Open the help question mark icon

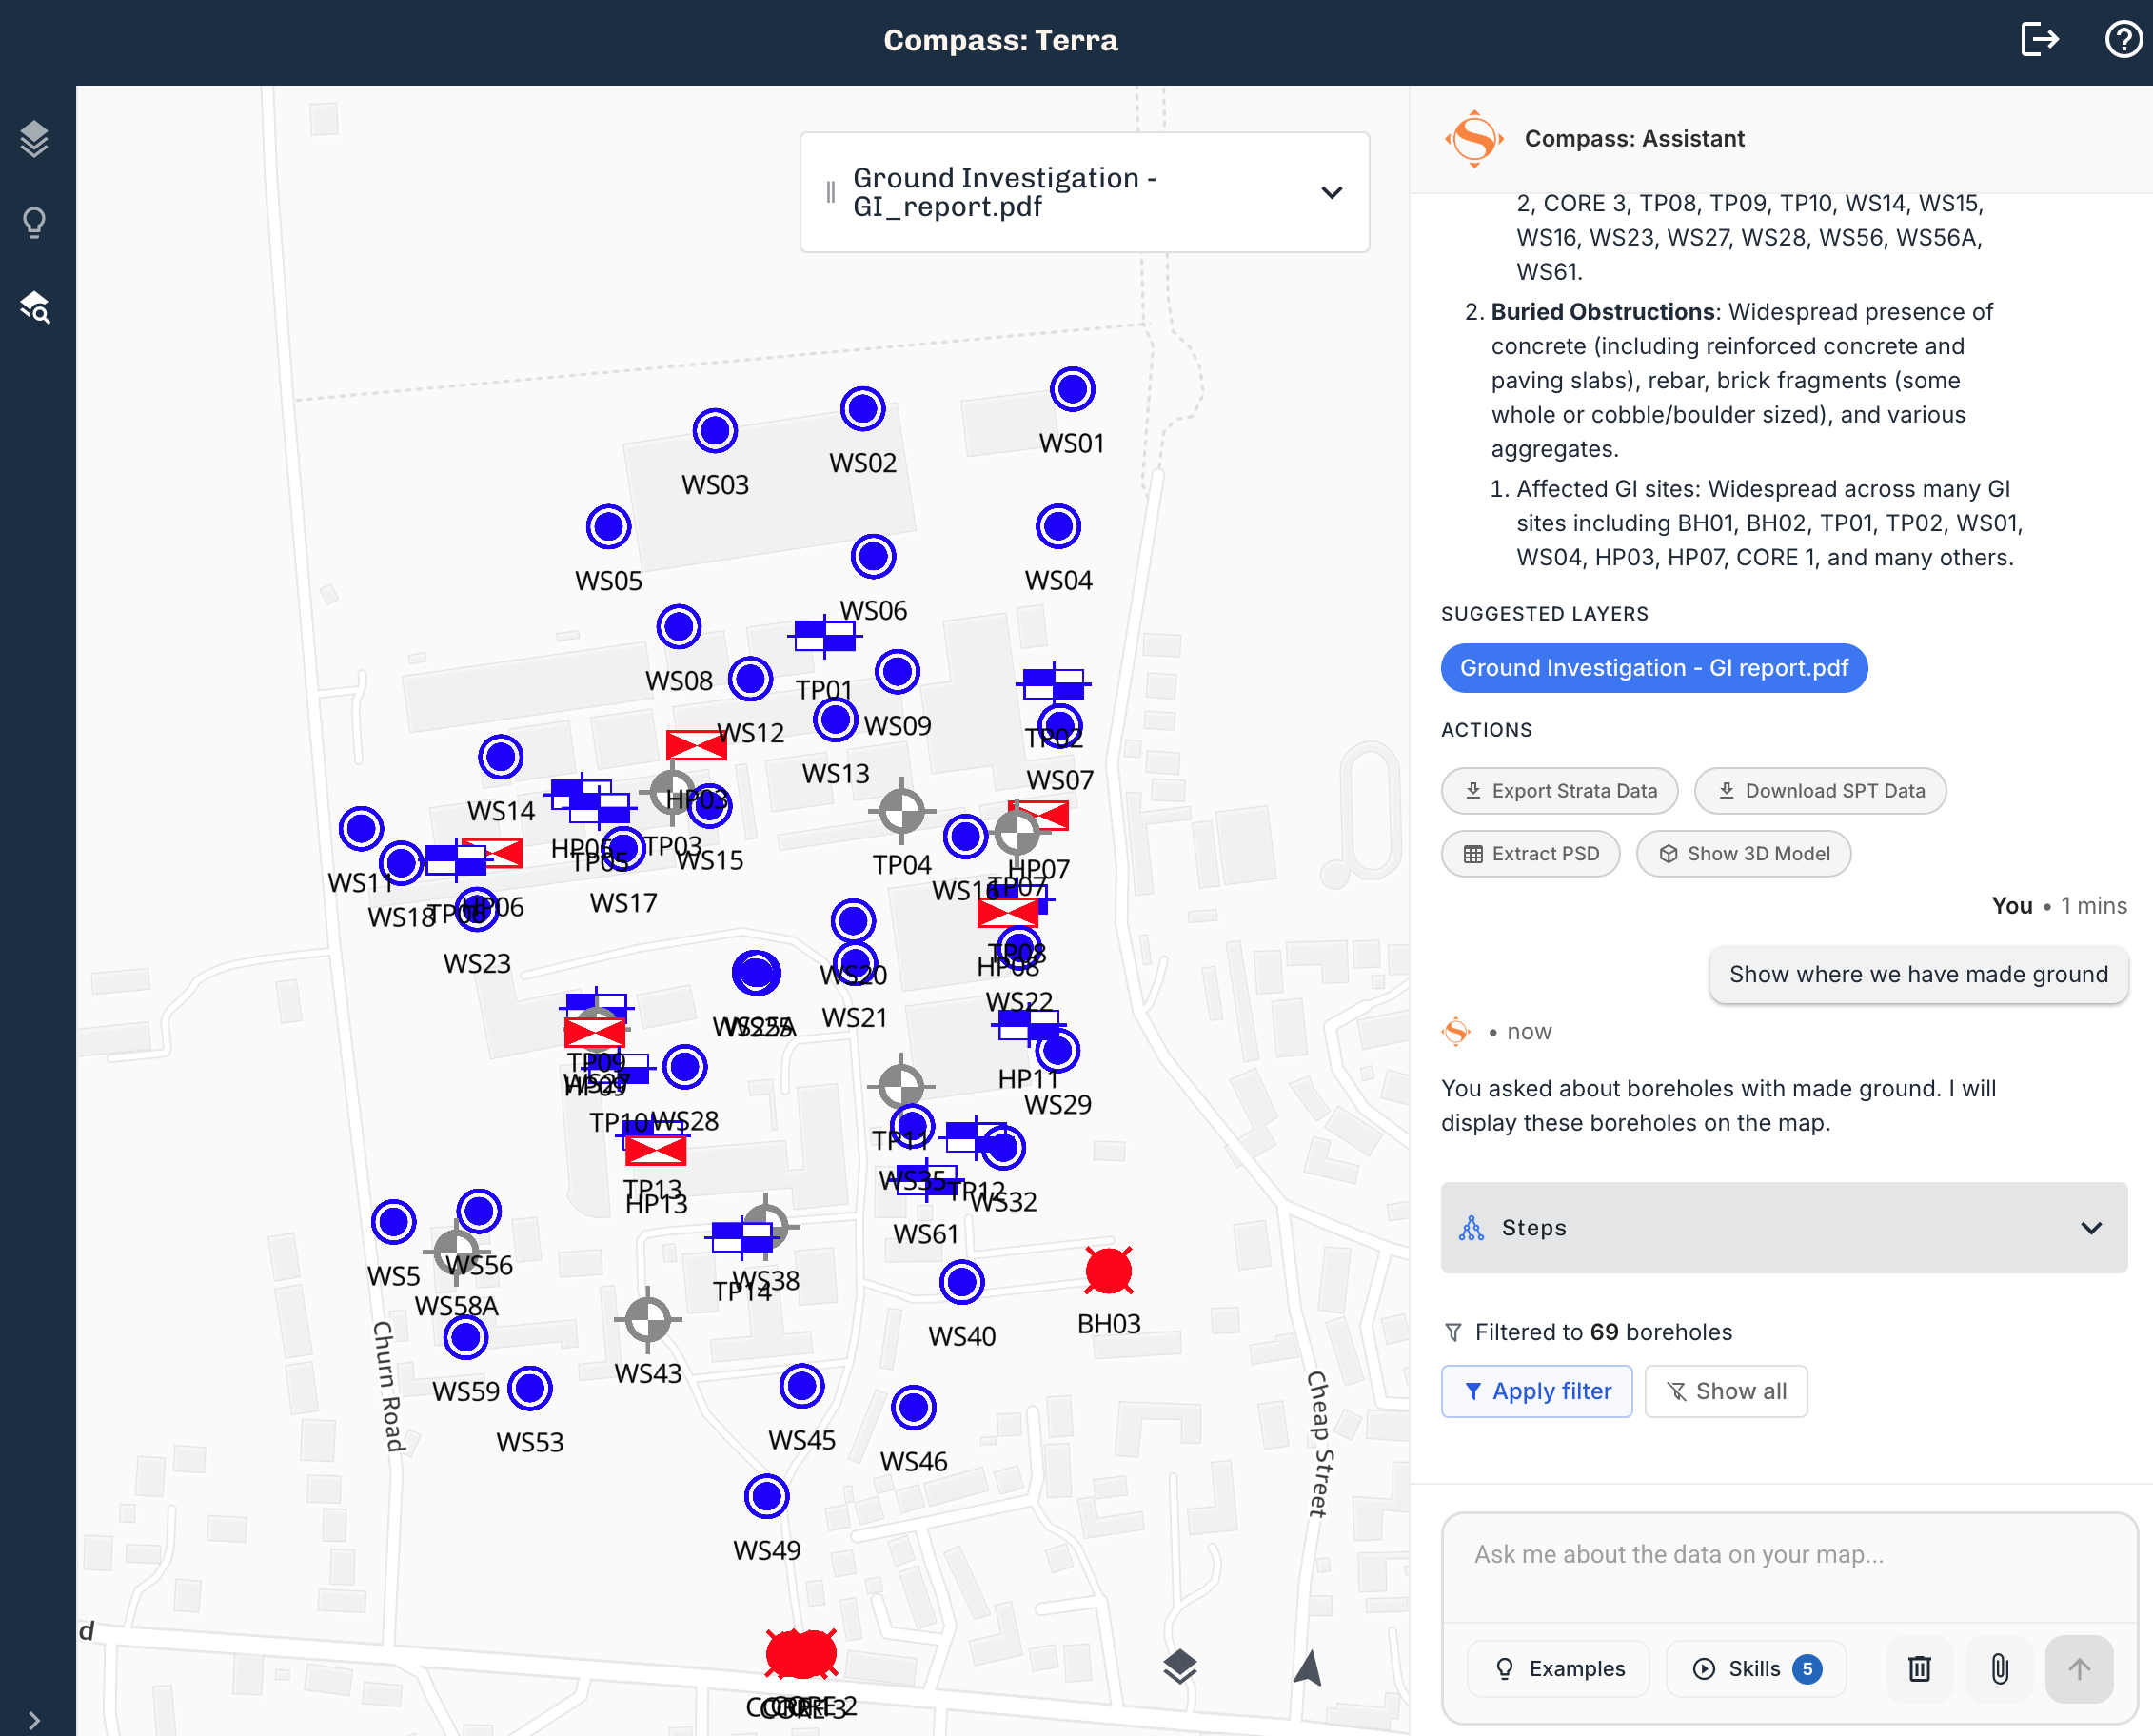[x=2123, y=40]
